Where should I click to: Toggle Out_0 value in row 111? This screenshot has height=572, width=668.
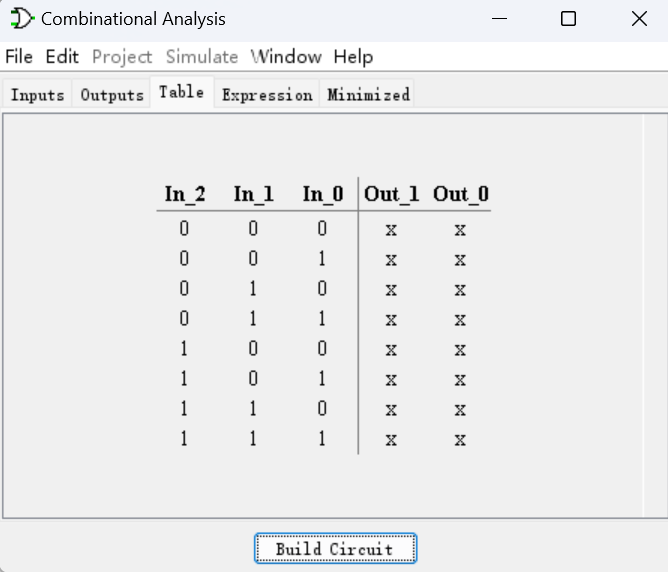tap(460, 440)
